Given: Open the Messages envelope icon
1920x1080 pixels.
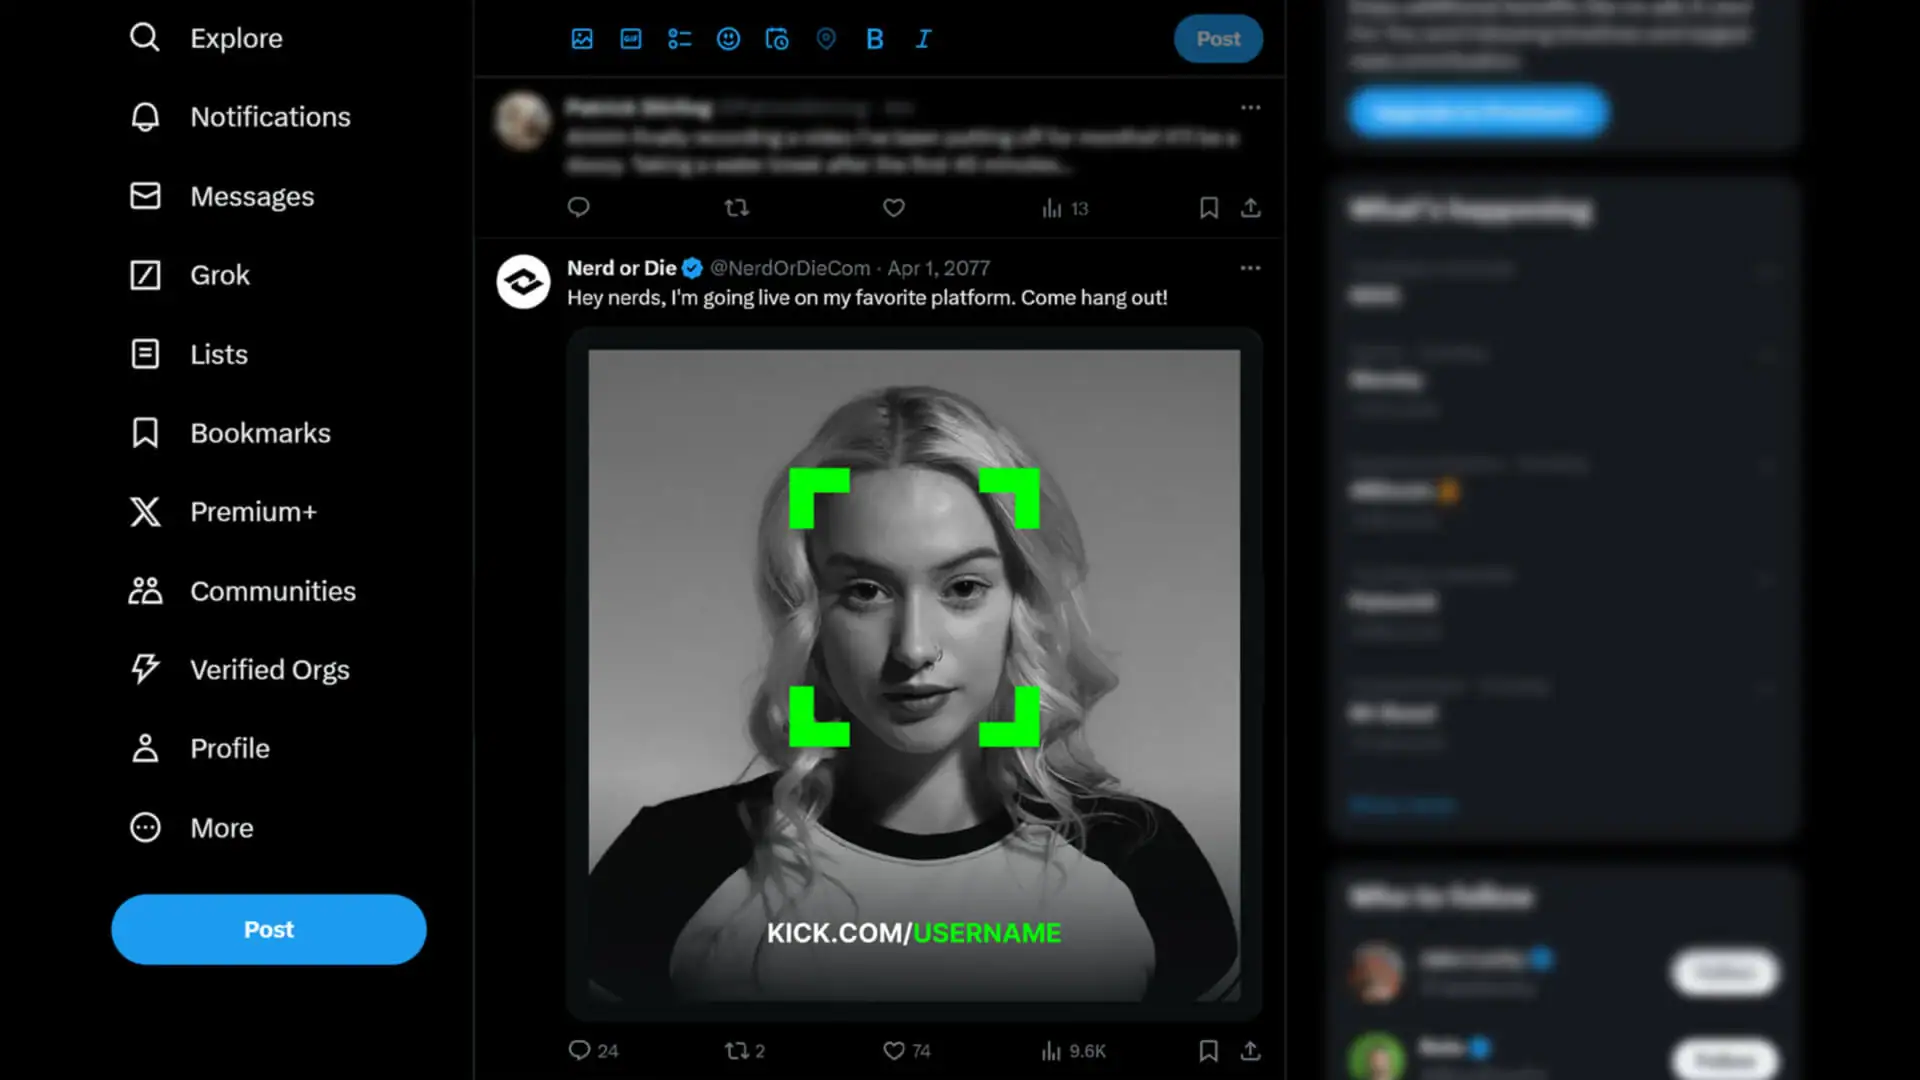Looking at the screenshot, I should tap(145, 196).
